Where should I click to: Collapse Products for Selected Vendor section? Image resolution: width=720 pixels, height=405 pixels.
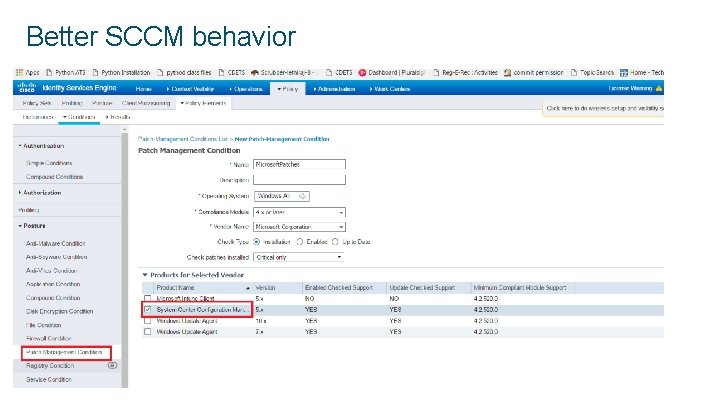(145, 275)
